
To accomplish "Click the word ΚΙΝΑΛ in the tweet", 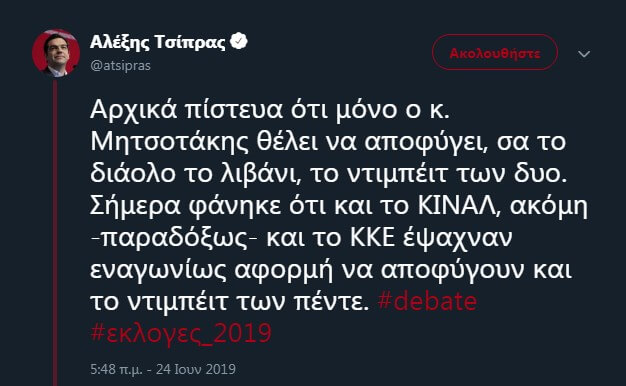I will 459,206.
